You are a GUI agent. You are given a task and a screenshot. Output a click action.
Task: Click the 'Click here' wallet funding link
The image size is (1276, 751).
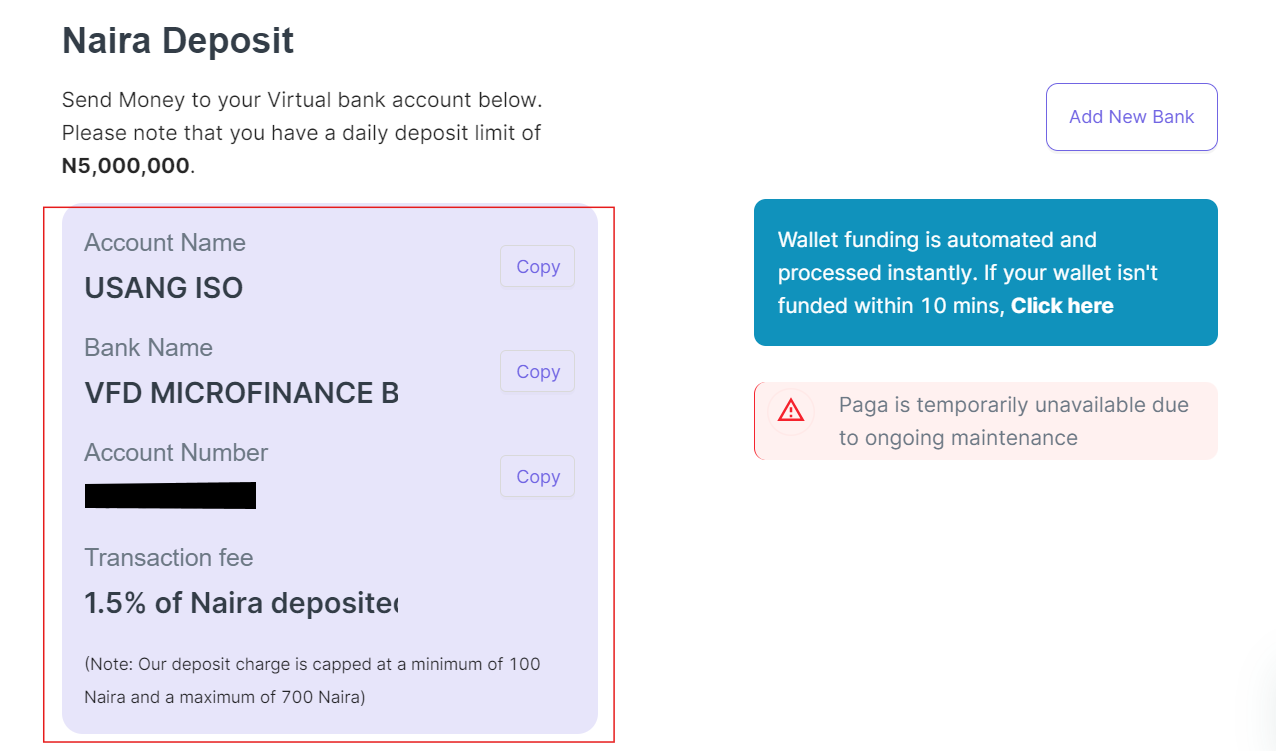click(1062, 305)
